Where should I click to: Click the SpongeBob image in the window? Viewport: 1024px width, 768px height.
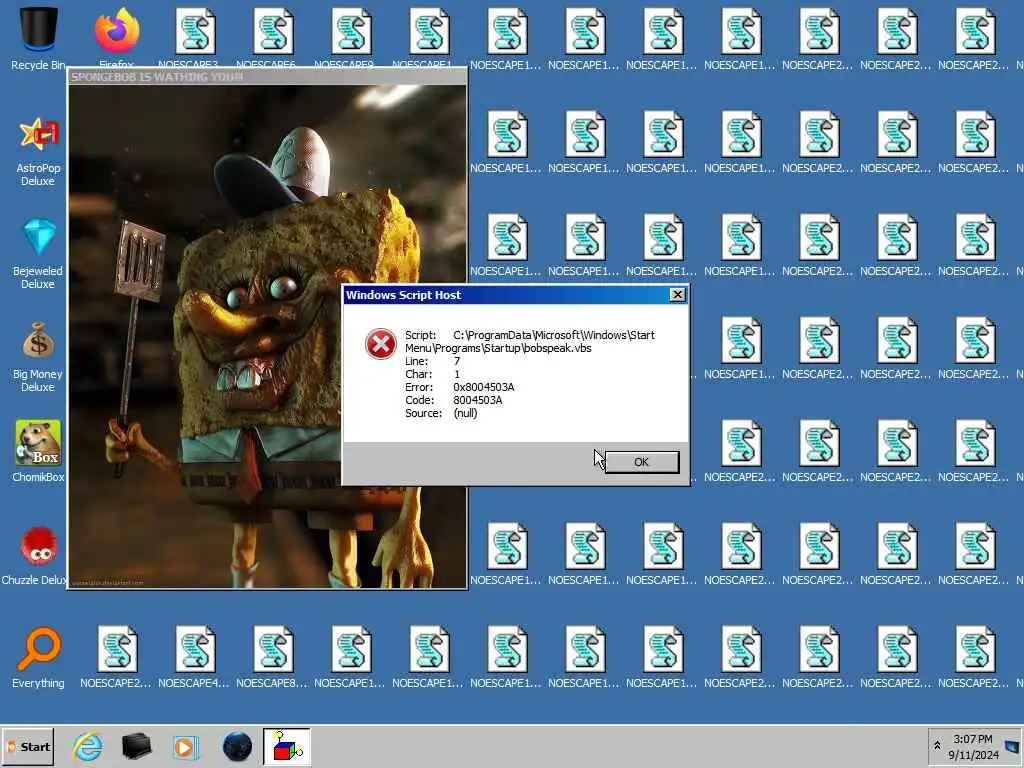pos(268,336)
